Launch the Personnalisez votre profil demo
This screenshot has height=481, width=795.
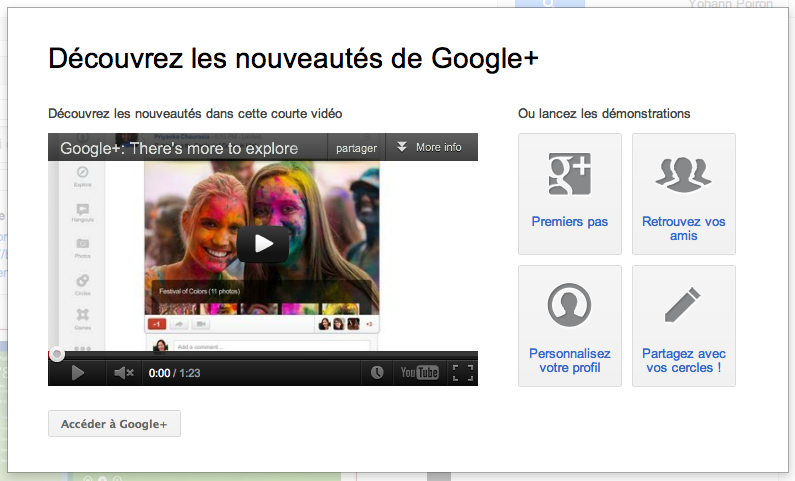[x=570, y=326]
